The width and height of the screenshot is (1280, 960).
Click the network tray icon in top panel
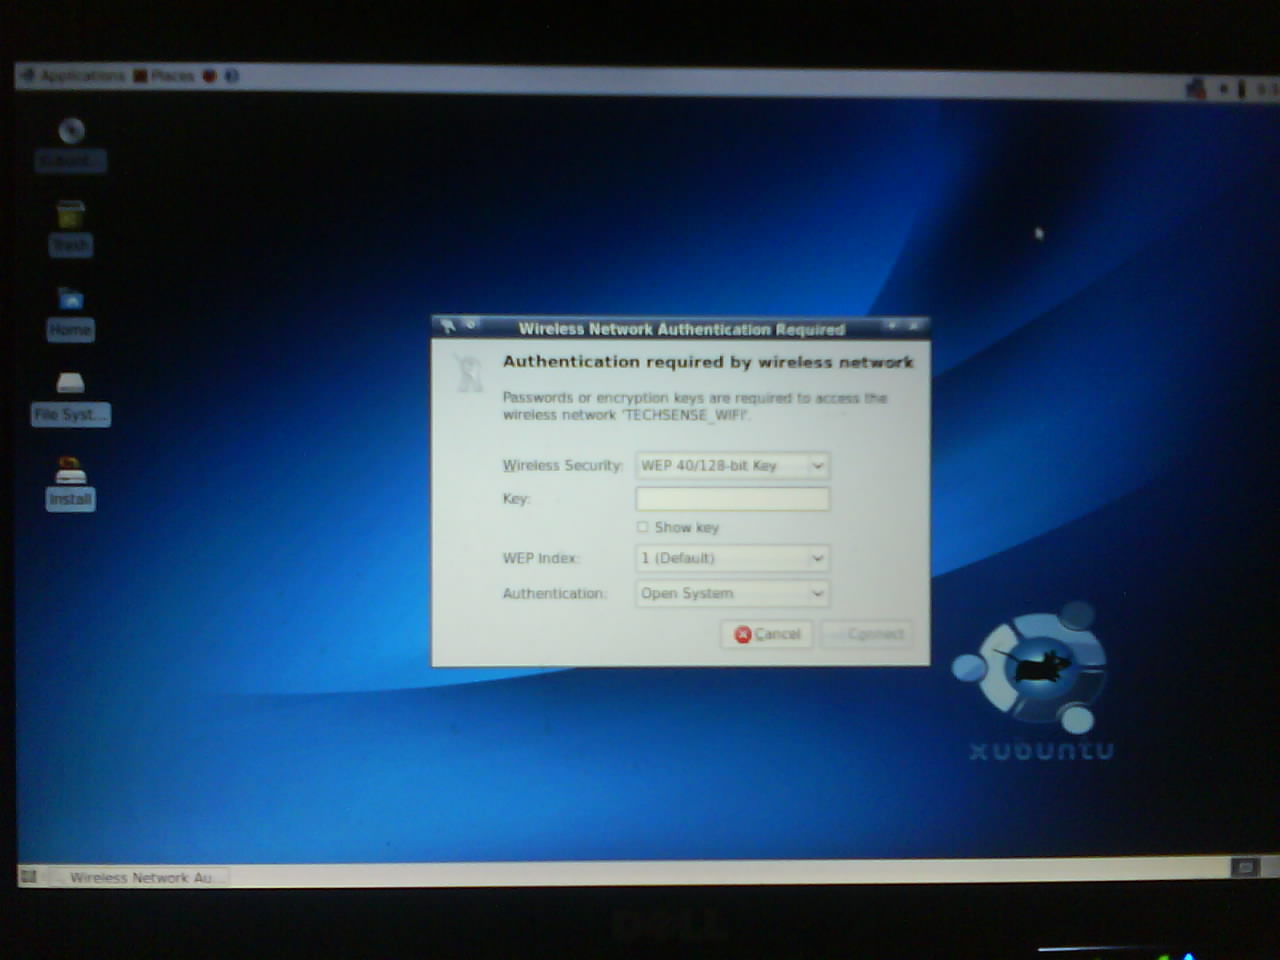(x=1195, y=89)
